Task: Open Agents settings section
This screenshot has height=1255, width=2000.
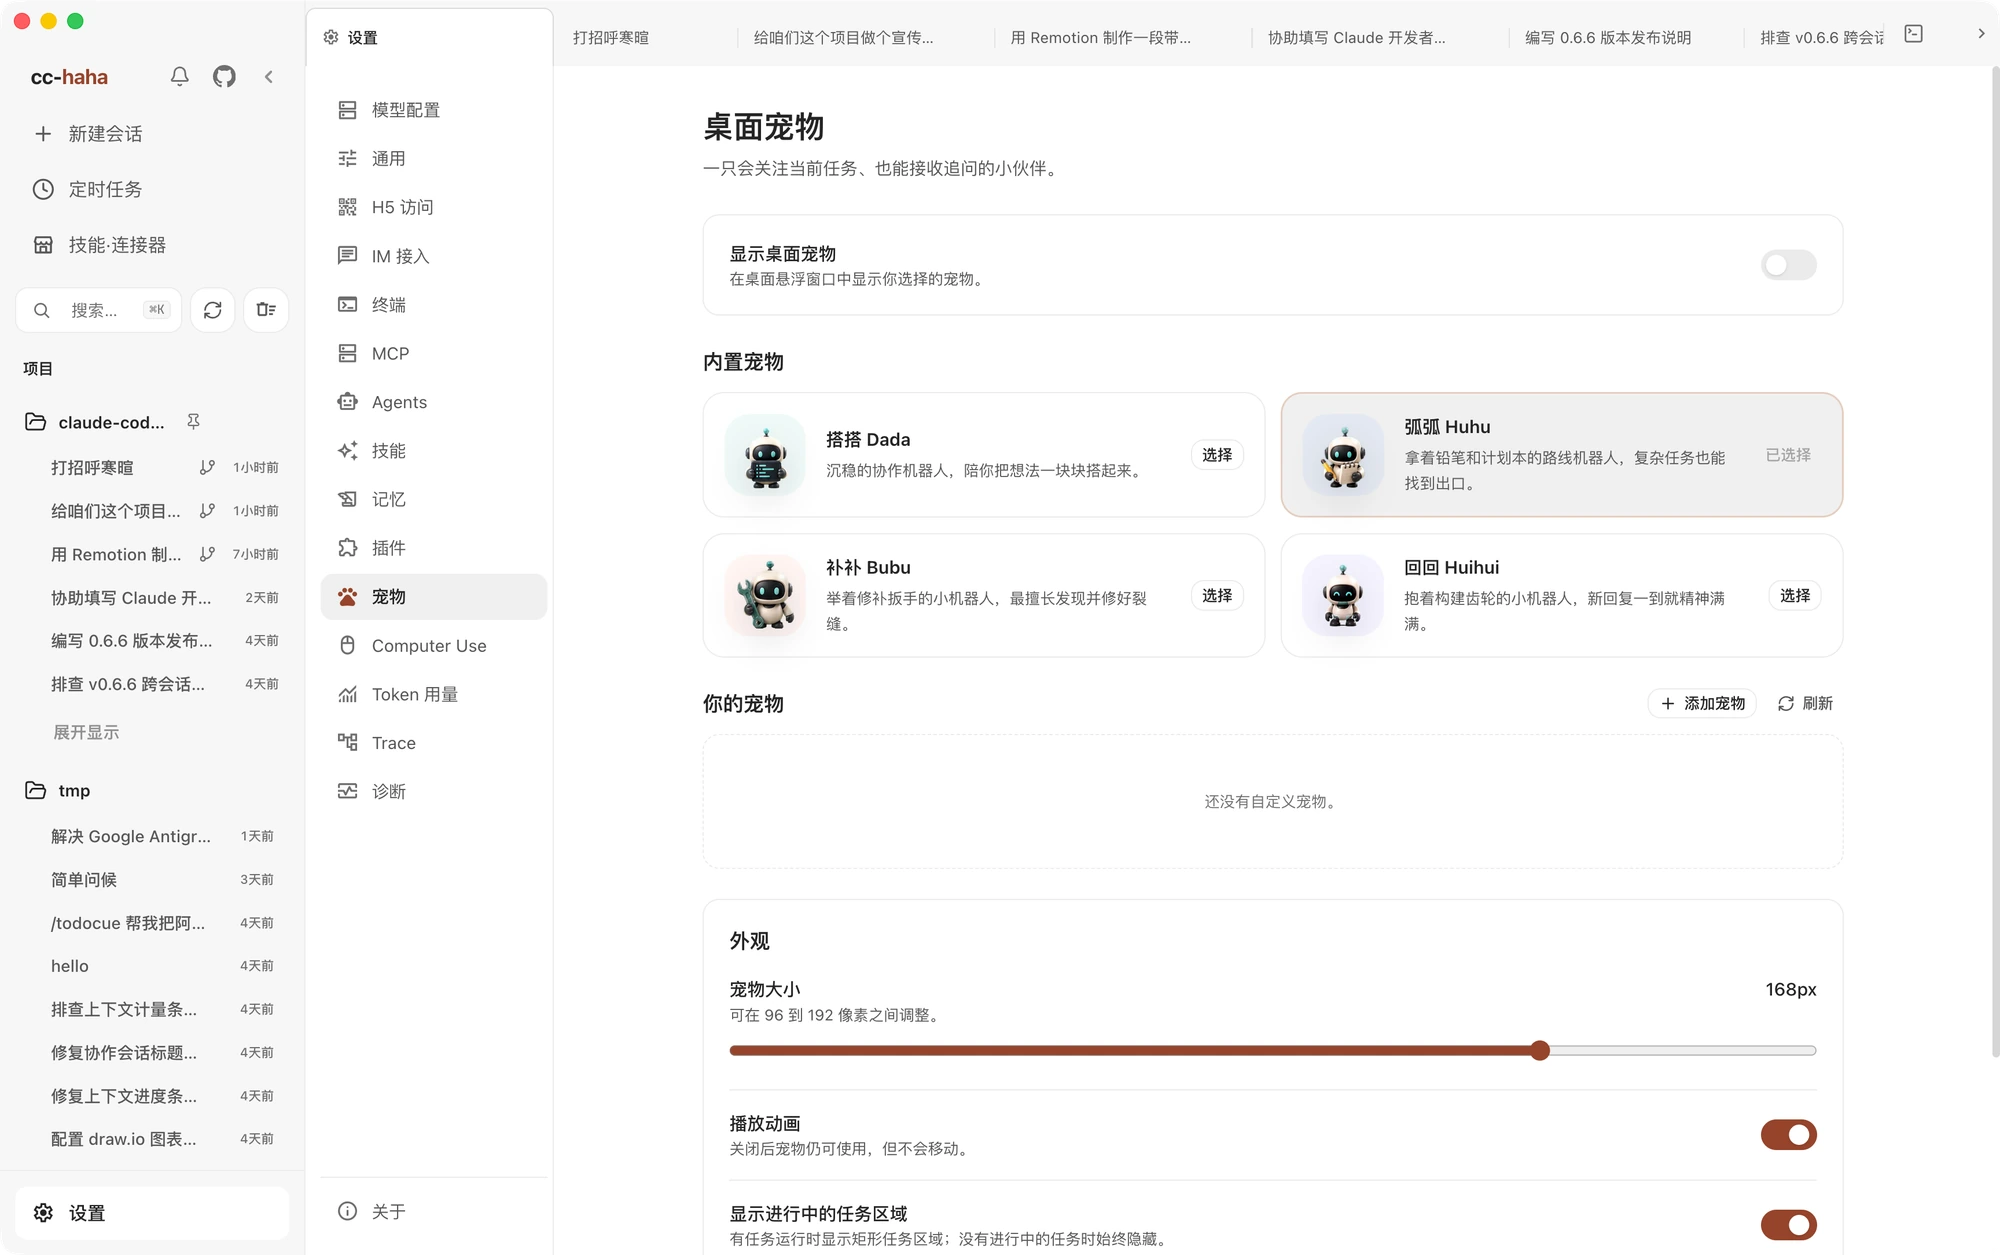Action: coord(434,402)
